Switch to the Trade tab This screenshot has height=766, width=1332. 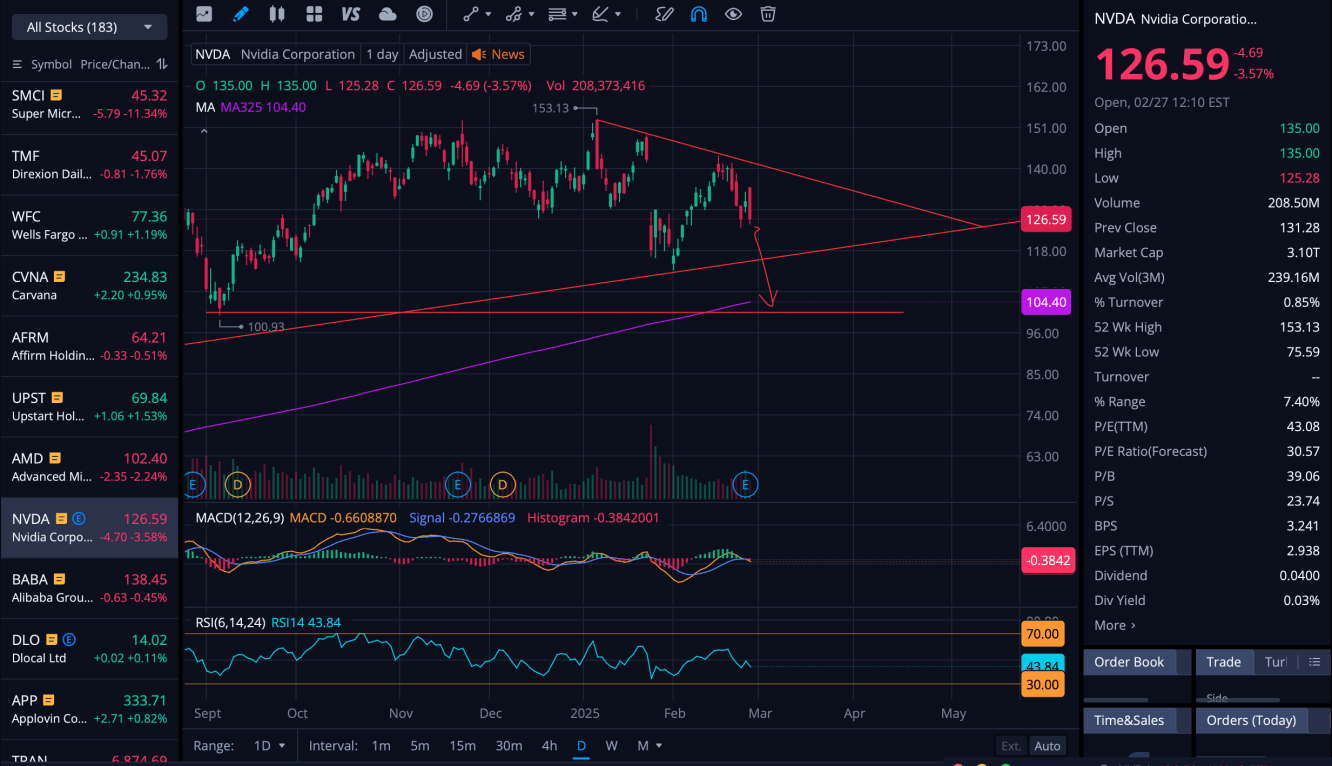point(1223,662)
